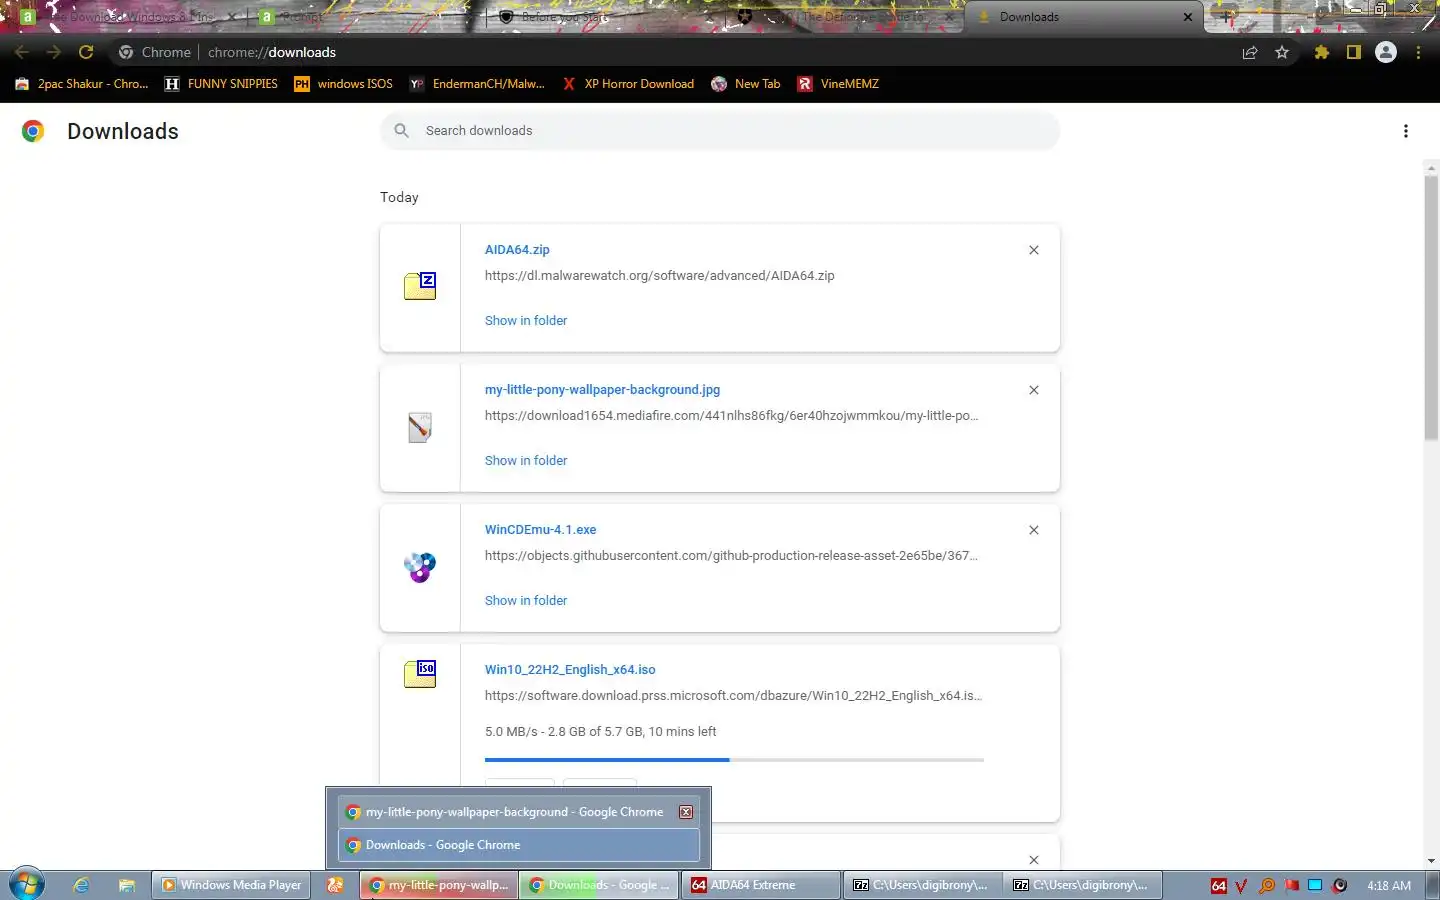Screen dimensions: 1440x900
Task: Switch to AIDA64 Extreme taskbar button
Action: click(x=761, y=885)
